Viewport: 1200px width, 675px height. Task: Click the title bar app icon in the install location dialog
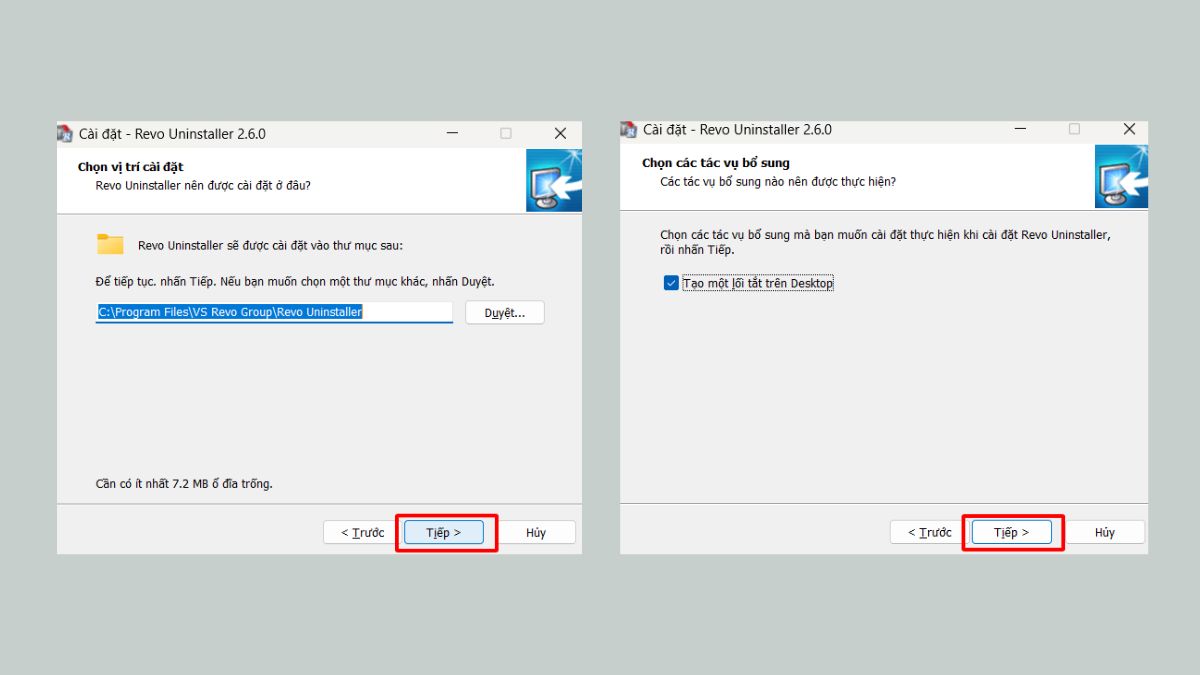[65, 134]
